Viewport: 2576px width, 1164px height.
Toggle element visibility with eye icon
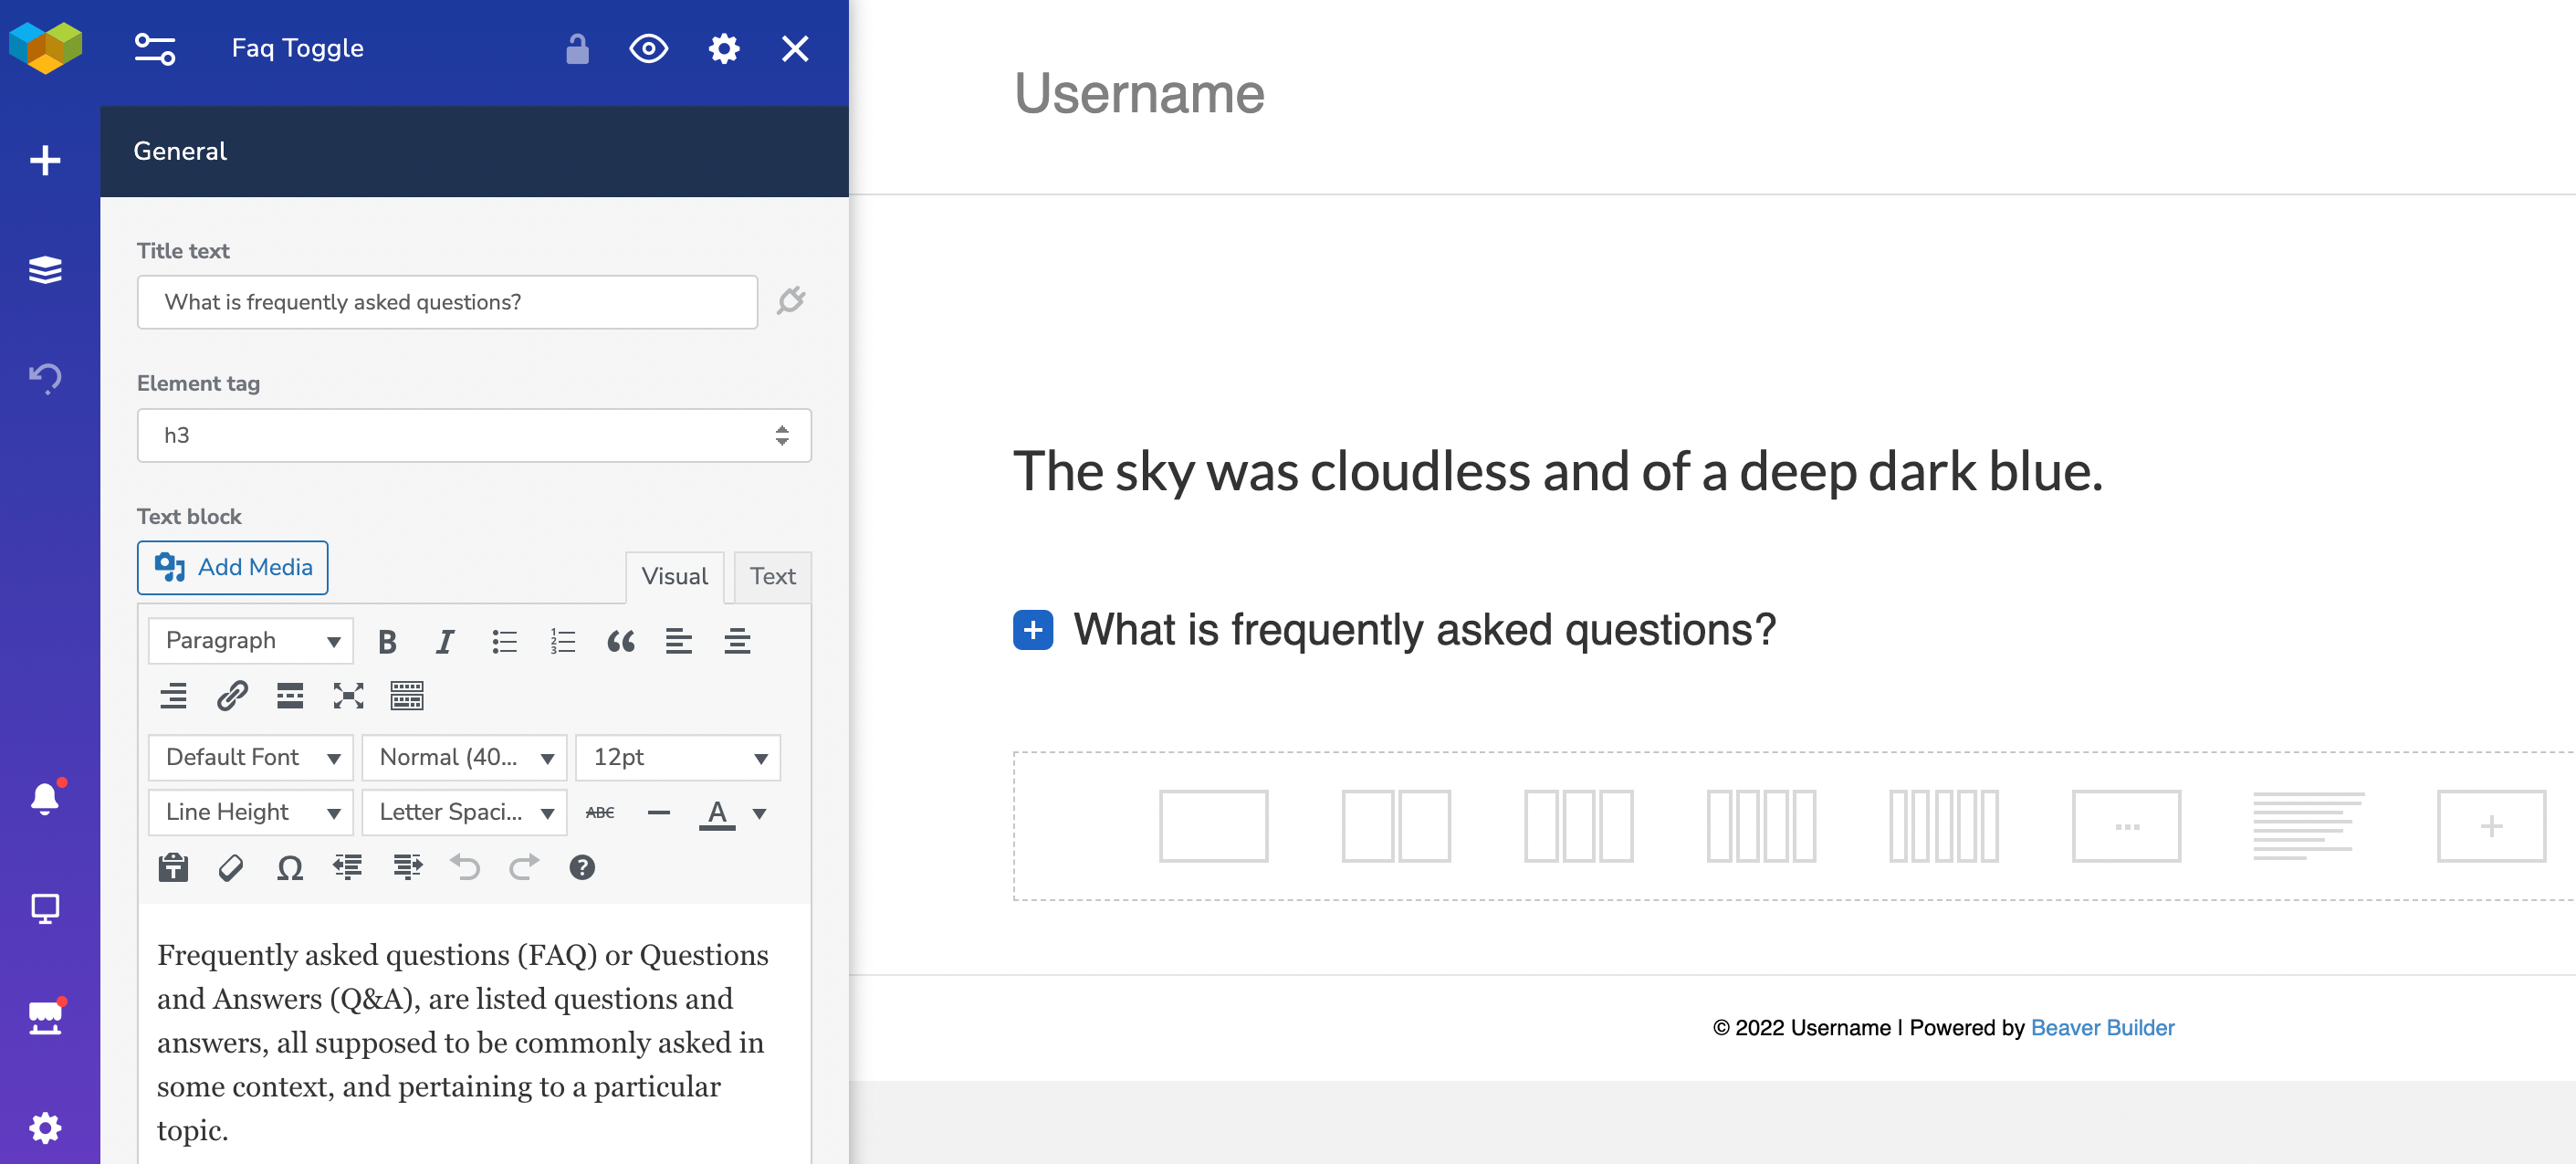tap(649, 49)
